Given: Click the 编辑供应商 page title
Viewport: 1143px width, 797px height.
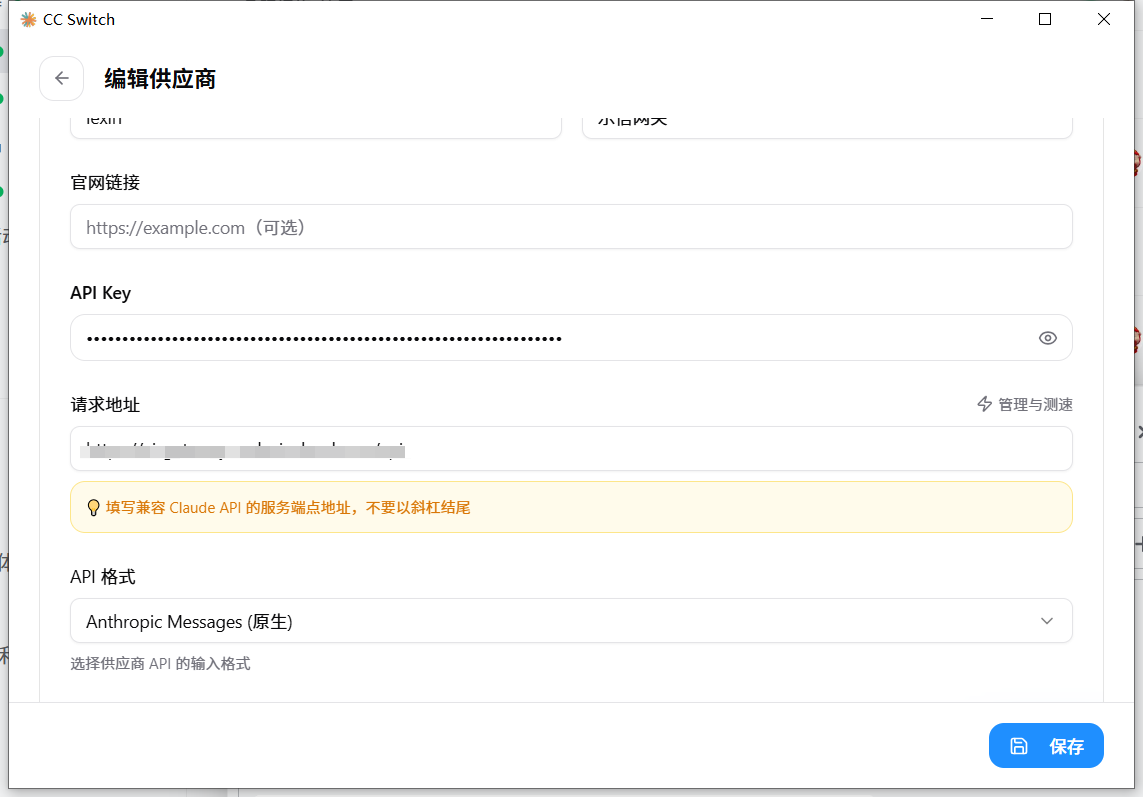Looking at the screenshot, I should click(160, 79).
